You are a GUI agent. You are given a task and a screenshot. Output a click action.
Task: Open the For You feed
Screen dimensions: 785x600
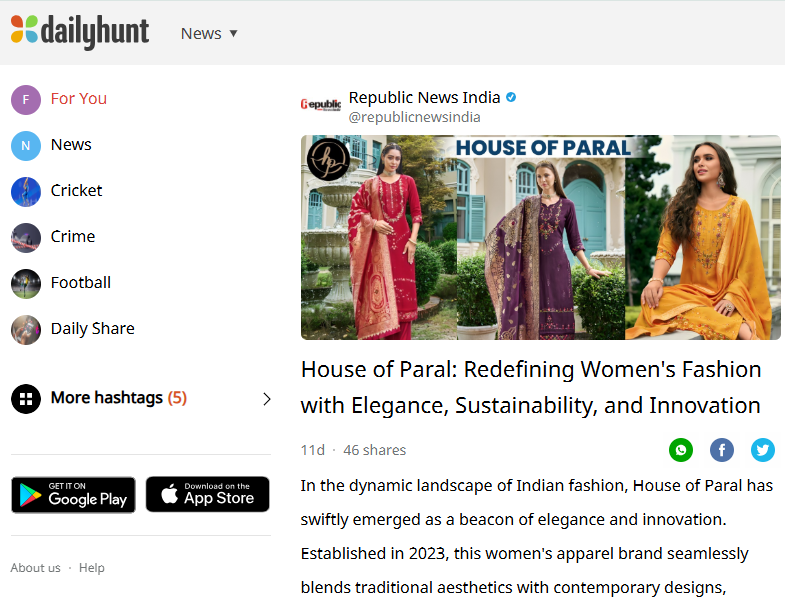point(79,99)
